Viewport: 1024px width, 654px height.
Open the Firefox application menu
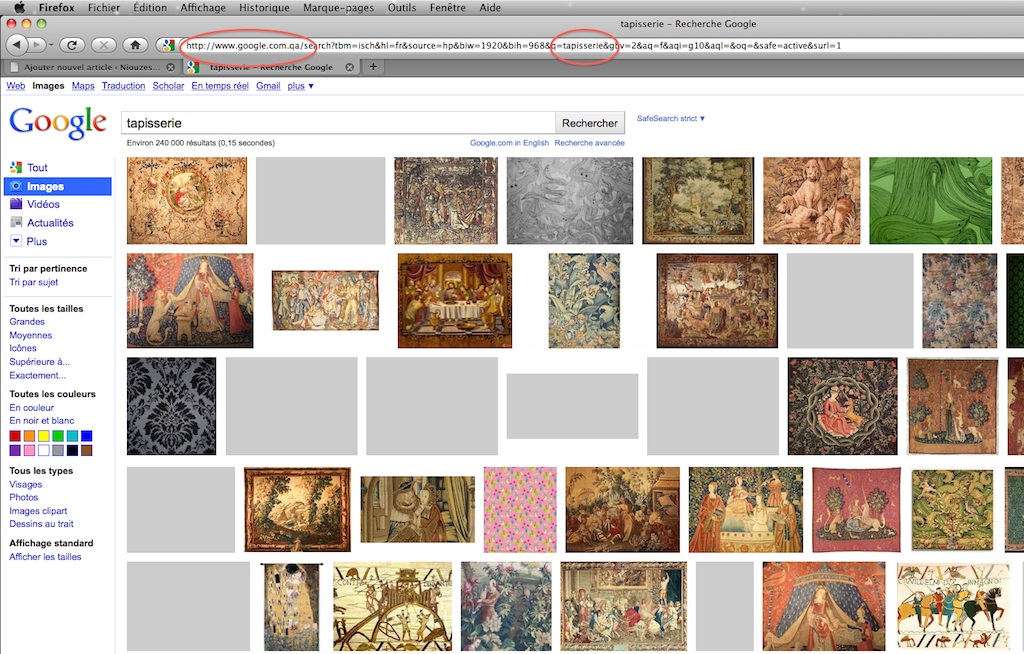click(x=56, y=7)
